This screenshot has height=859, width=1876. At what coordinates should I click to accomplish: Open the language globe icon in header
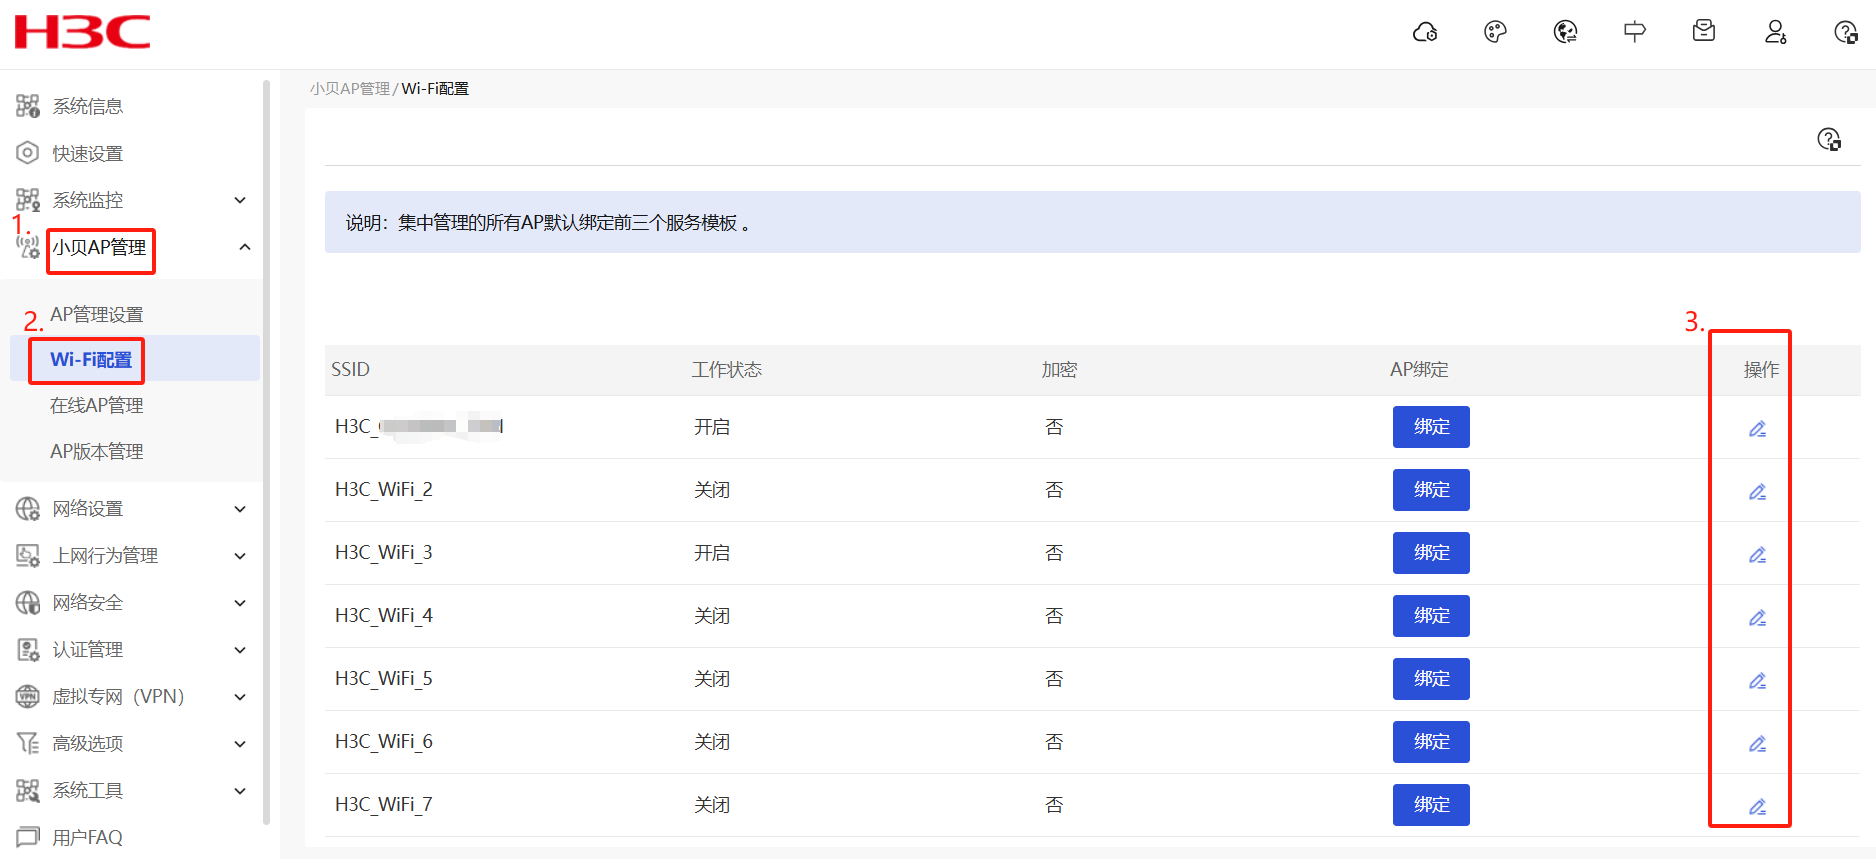1565,32
